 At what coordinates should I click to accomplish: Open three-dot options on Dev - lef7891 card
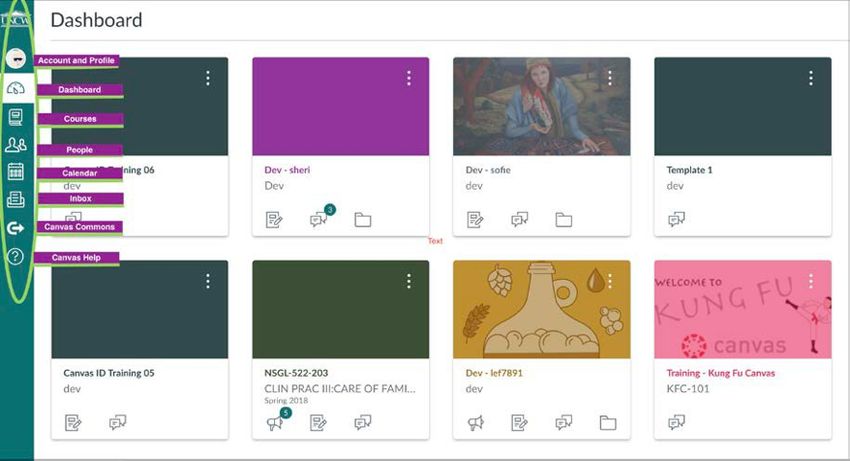pyautogui.click(x=610, y=281)
